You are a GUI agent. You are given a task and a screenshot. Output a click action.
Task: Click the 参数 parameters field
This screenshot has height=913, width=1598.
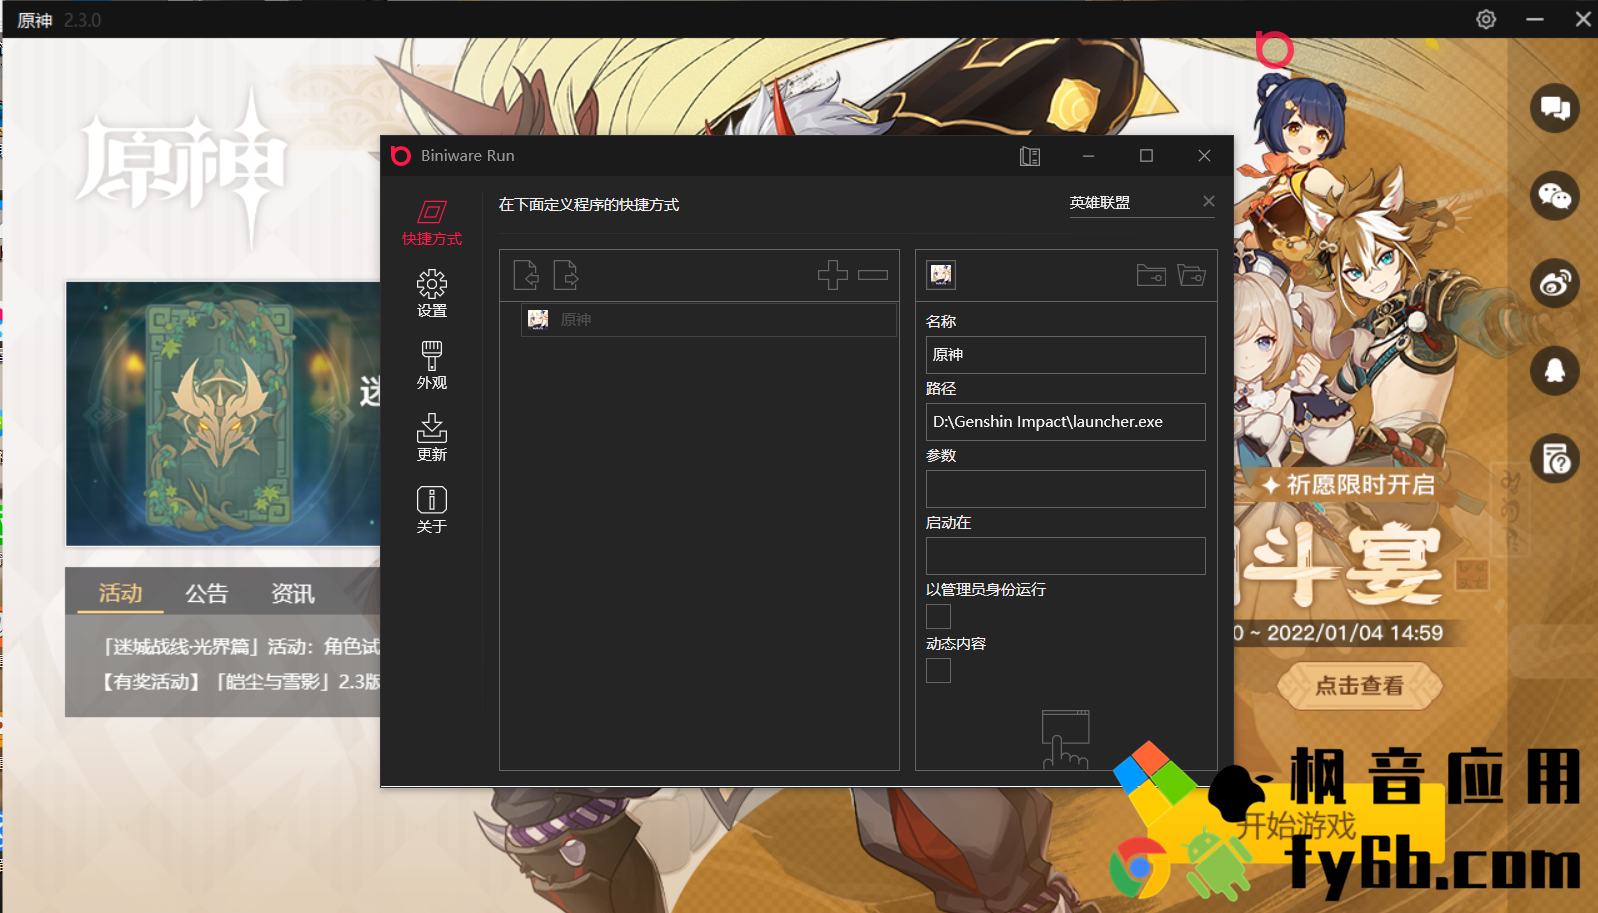click(1065, 489)
